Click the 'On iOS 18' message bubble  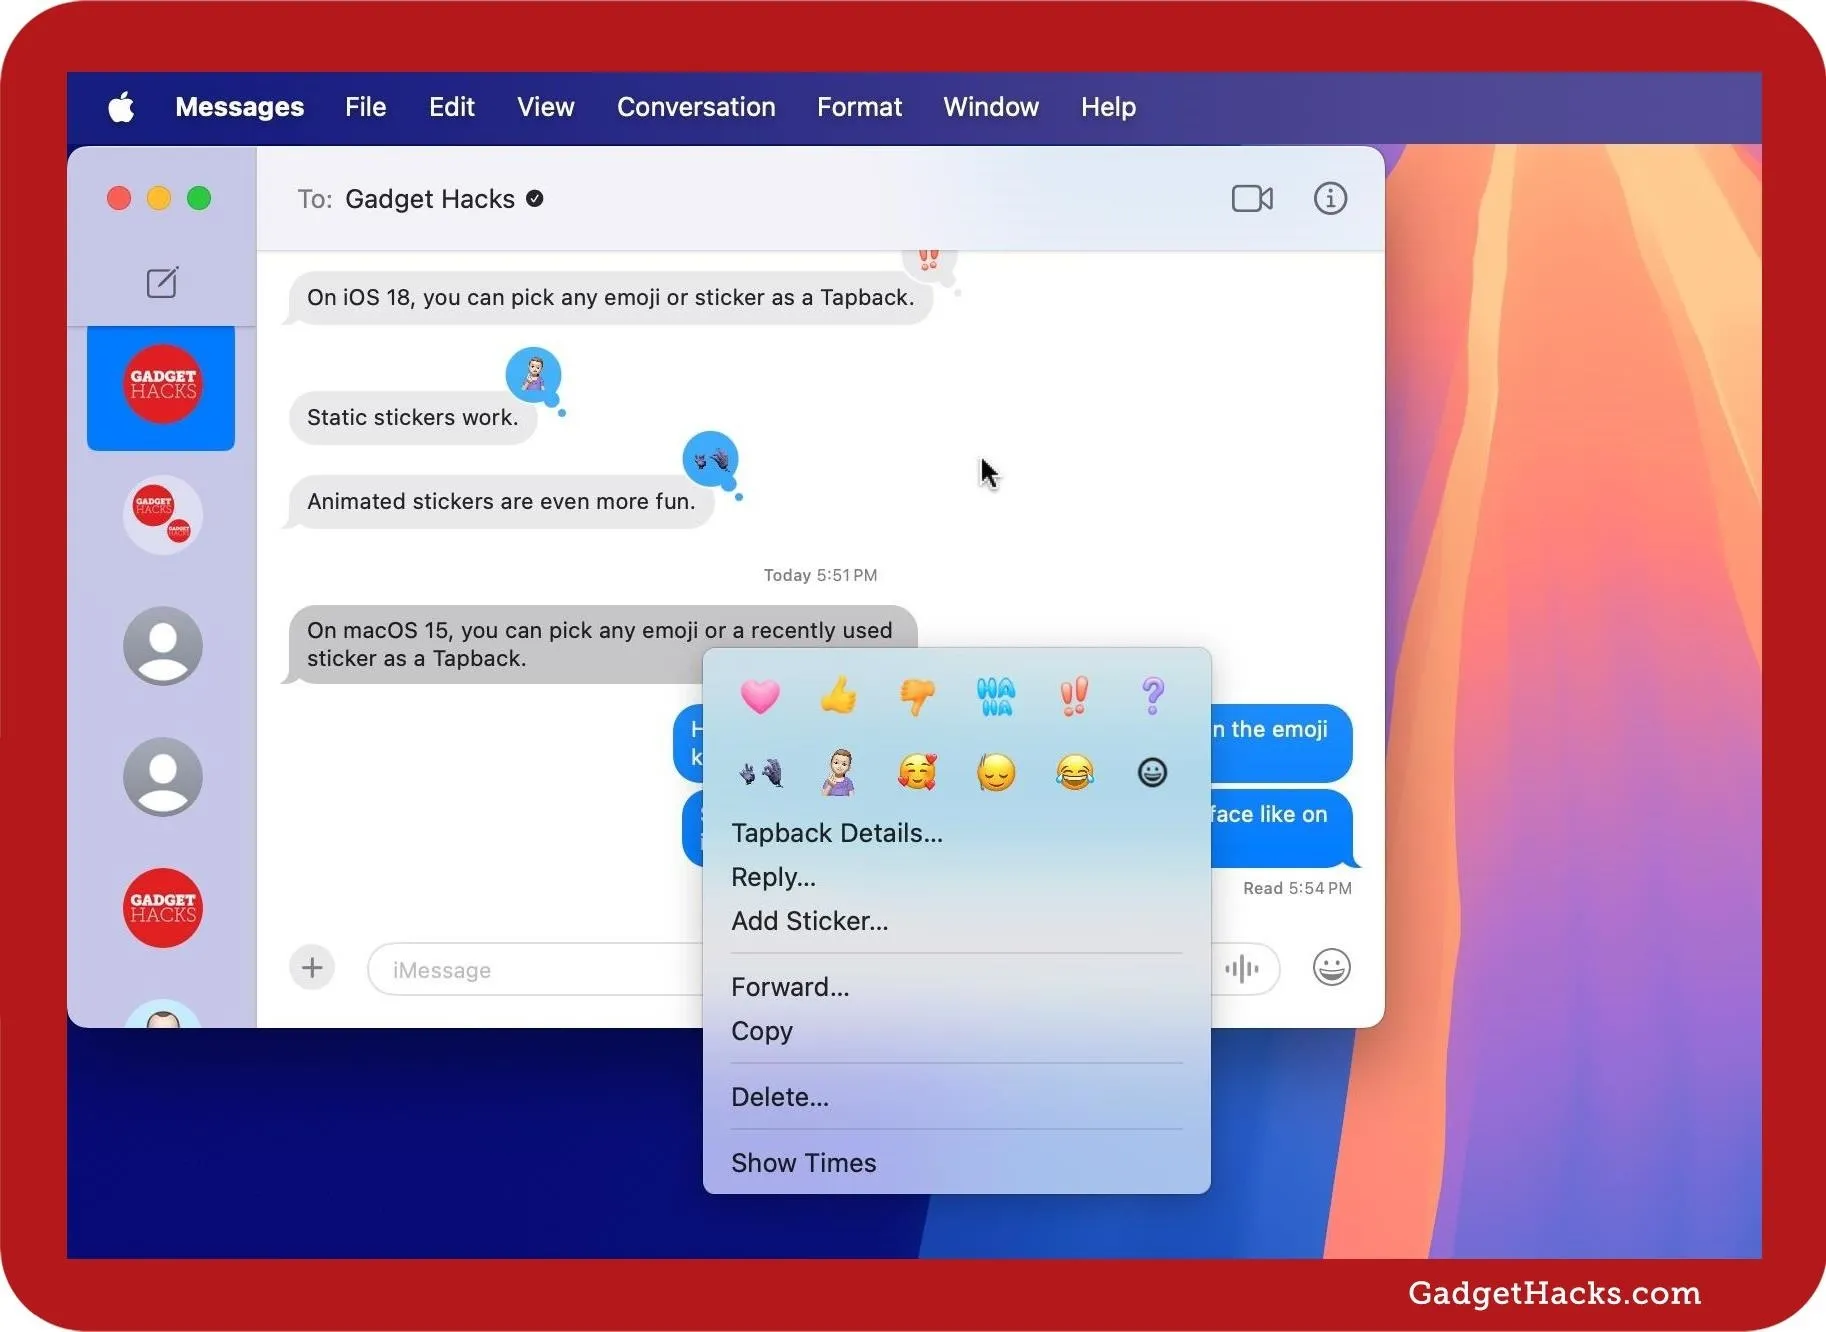[x=610, y=298]
